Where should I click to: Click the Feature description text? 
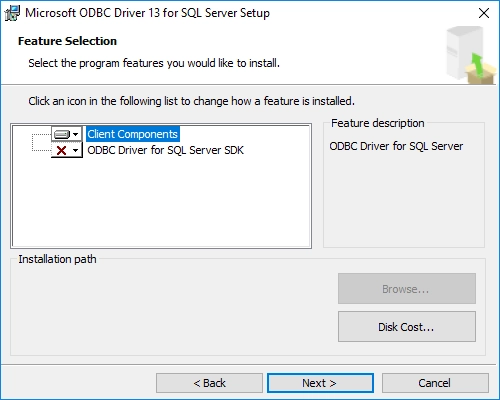pos(396,146)
